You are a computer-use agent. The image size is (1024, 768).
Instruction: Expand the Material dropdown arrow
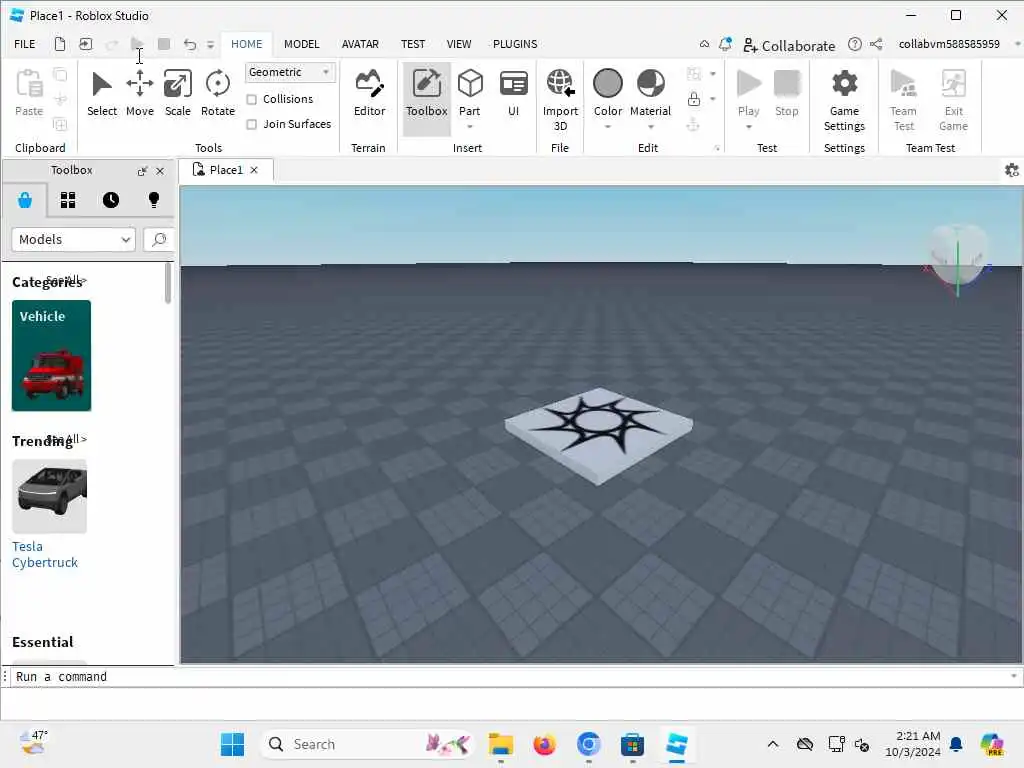click(650, 127)
